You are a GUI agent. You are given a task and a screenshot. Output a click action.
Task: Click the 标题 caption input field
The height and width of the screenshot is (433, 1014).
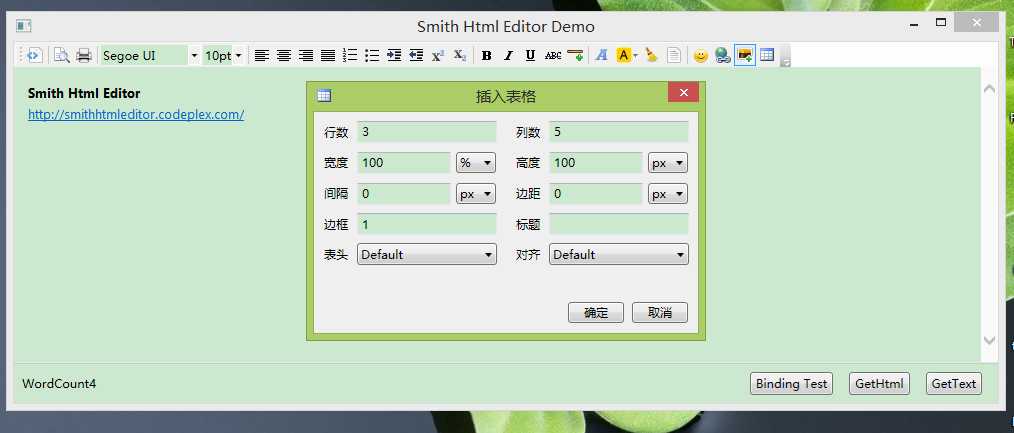click(x=619, y=224)
